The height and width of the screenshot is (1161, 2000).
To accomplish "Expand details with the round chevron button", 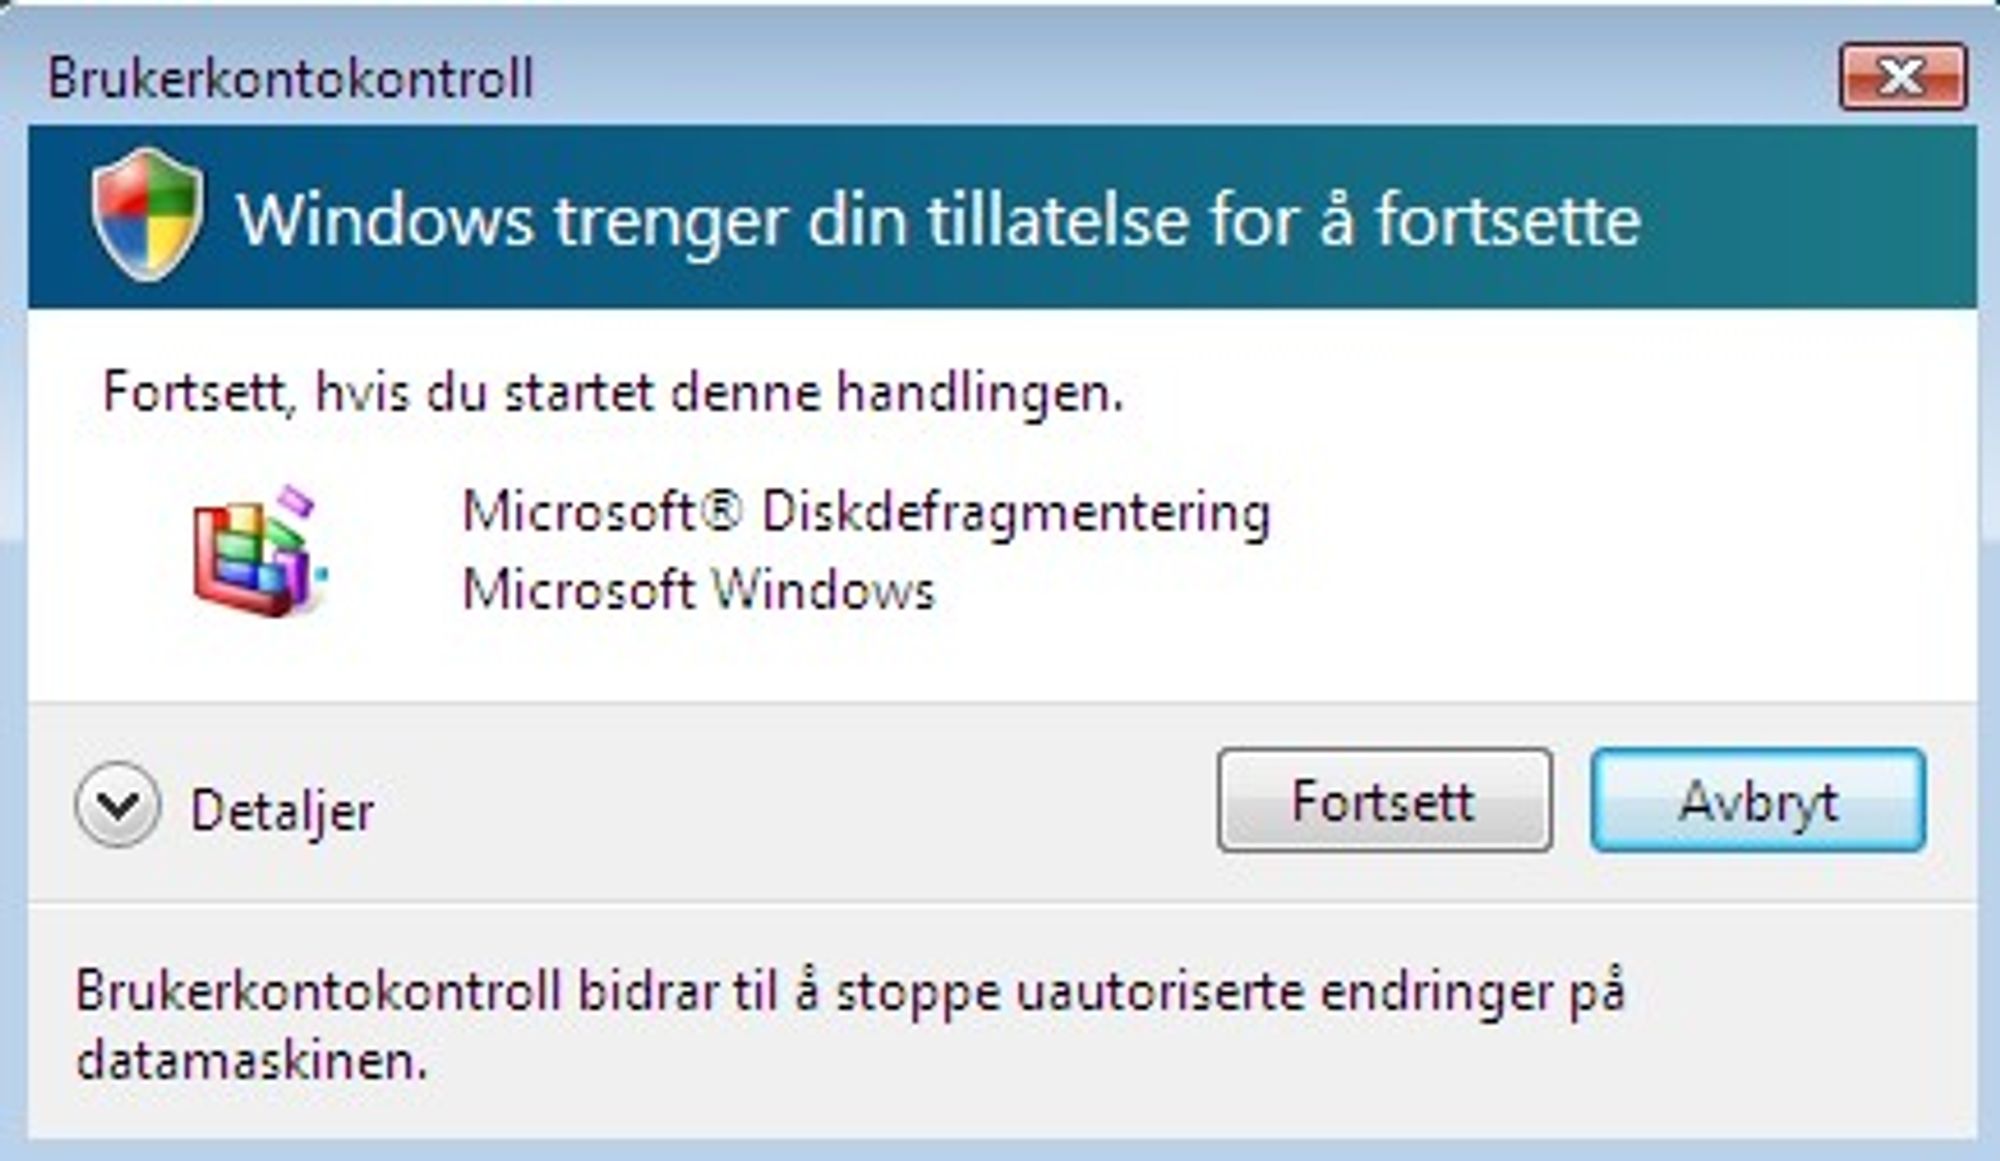I will pyautogui.click(x=117, y=805).
